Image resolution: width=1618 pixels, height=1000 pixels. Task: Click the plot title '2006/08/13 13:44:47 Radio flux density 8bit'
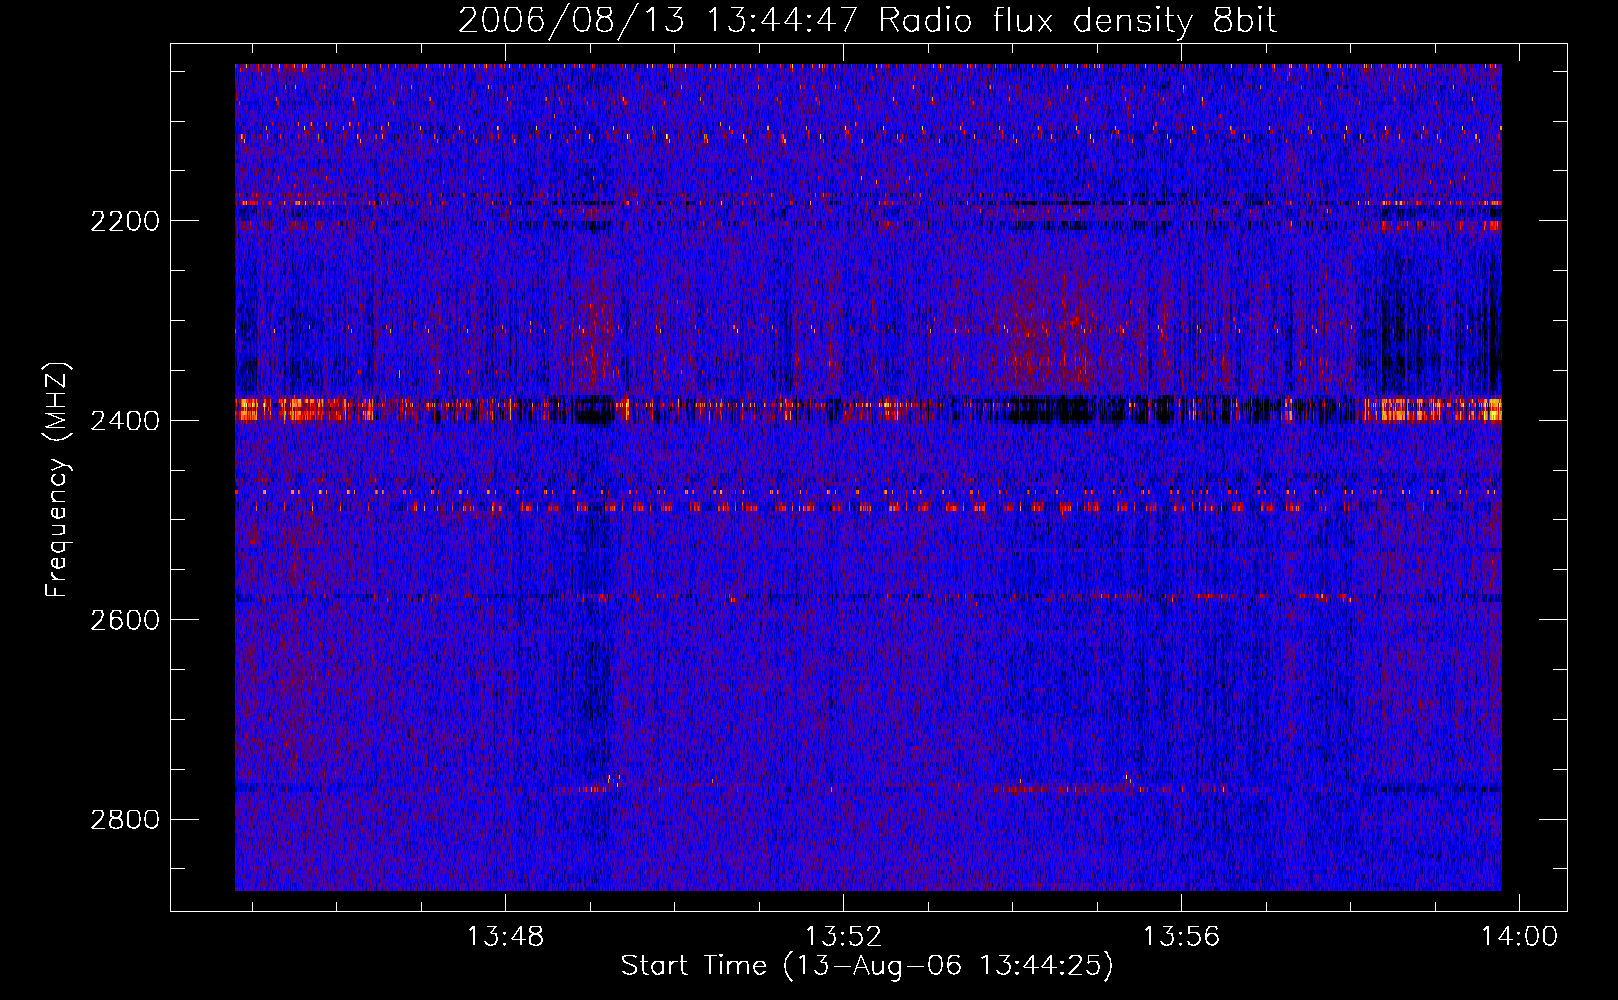tap(867, 21)
